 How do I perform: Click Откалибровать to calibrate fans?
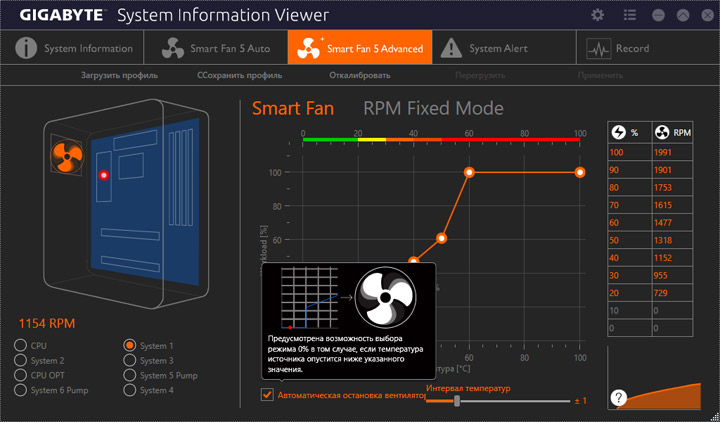click(x=360, y=75)
